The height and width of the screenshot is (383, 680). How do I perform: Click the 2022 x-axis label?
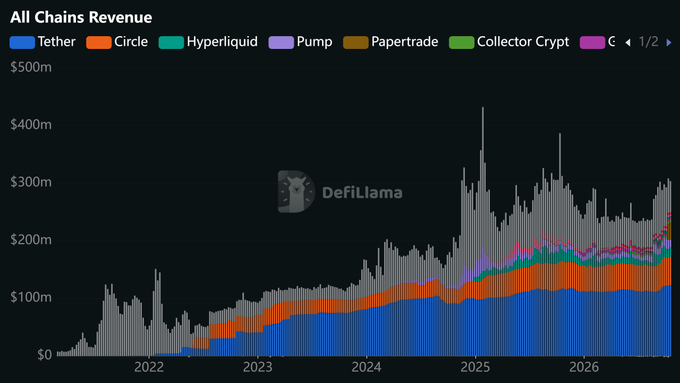coord(149,367)
